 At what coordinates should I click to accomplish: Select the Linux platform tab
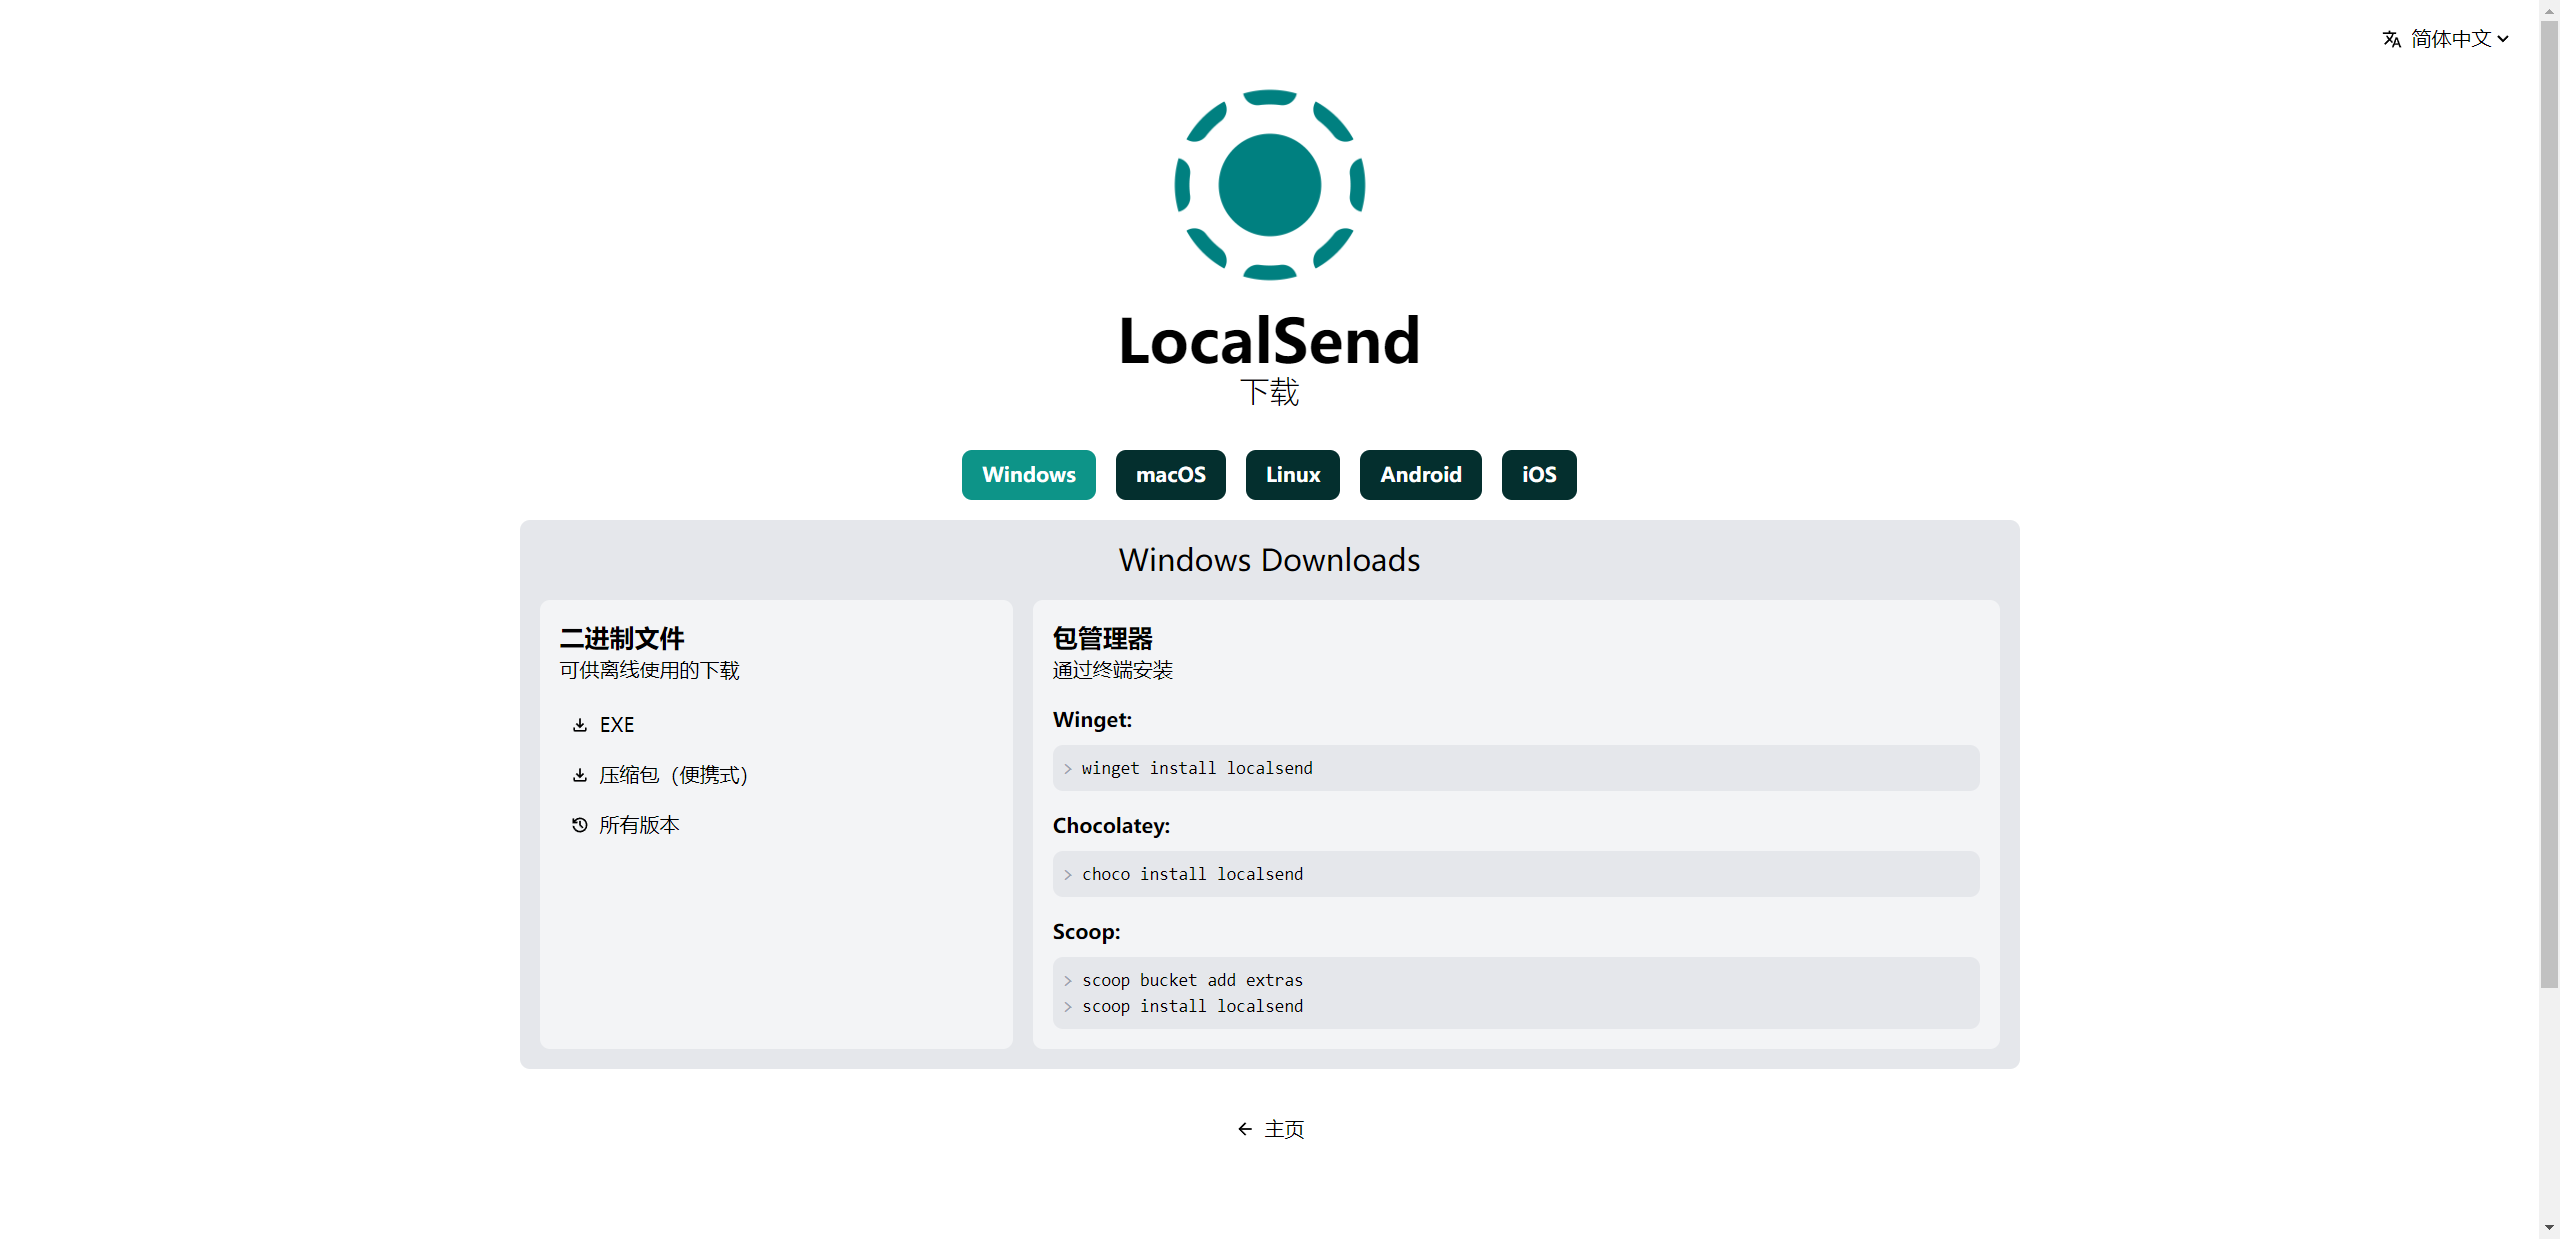point(1292,475)
